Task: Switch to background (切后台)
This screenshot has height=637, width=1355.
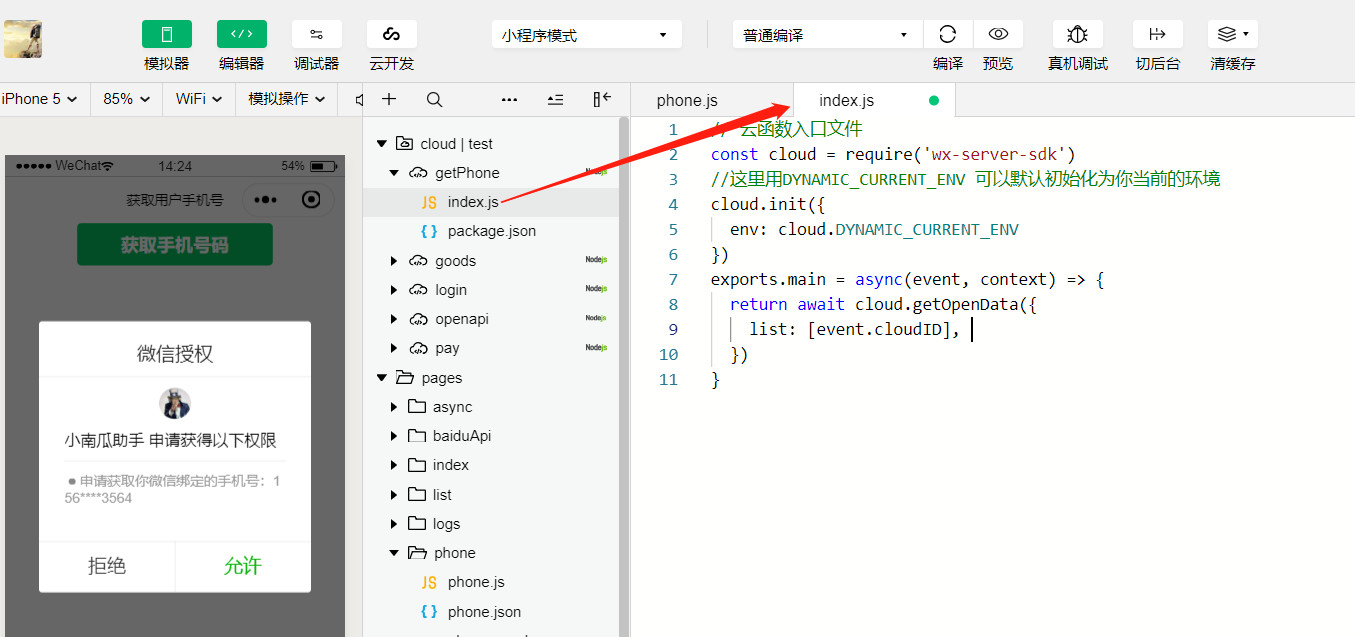Action: (1157, 35)
